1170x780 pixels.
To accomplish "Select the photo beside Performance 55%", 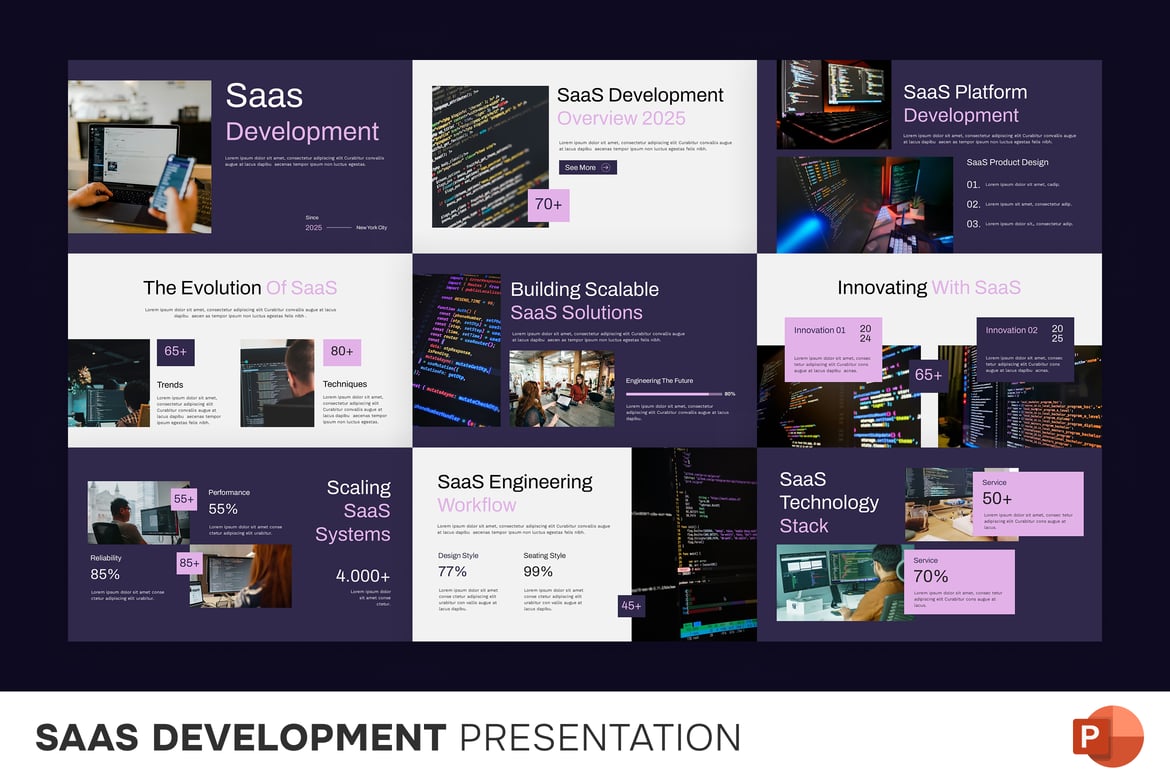I will [138, 512].
